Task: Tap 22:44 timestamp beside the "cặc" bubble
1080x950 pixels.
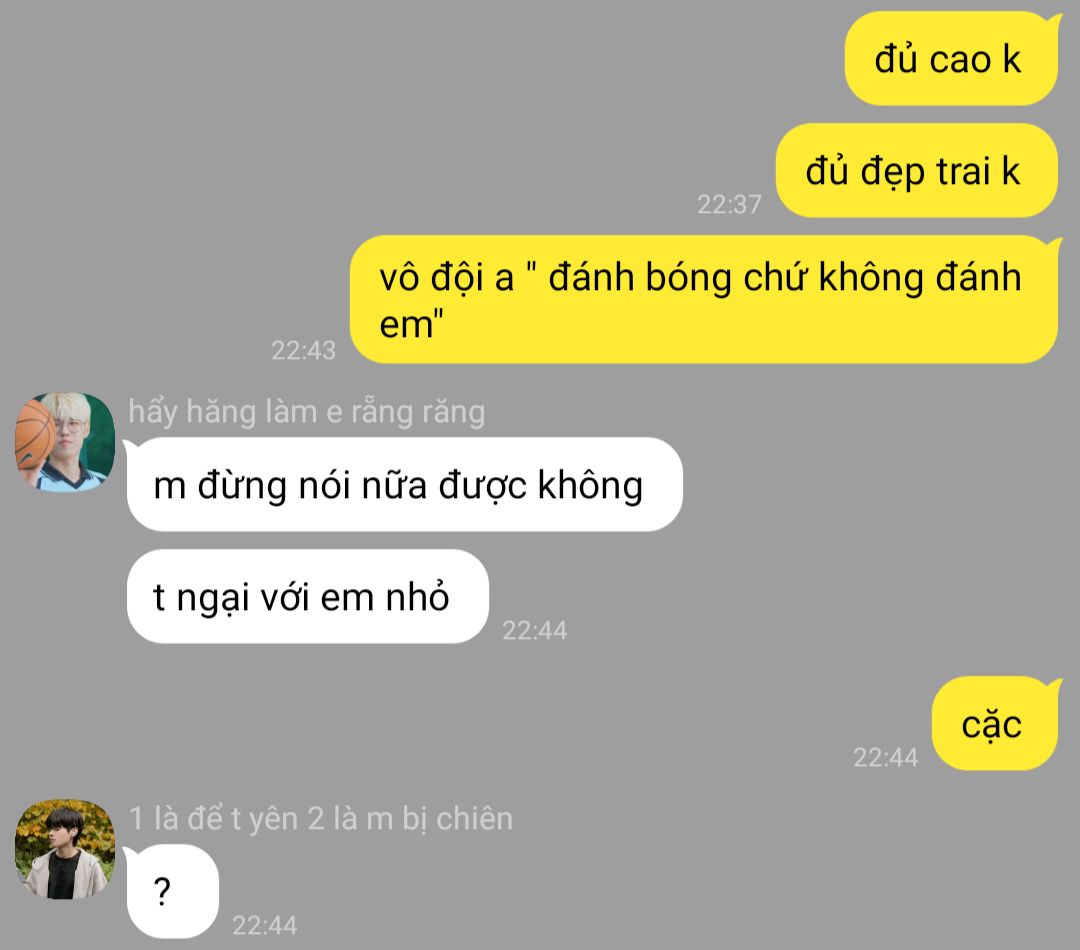Action: tap(886, 757)
